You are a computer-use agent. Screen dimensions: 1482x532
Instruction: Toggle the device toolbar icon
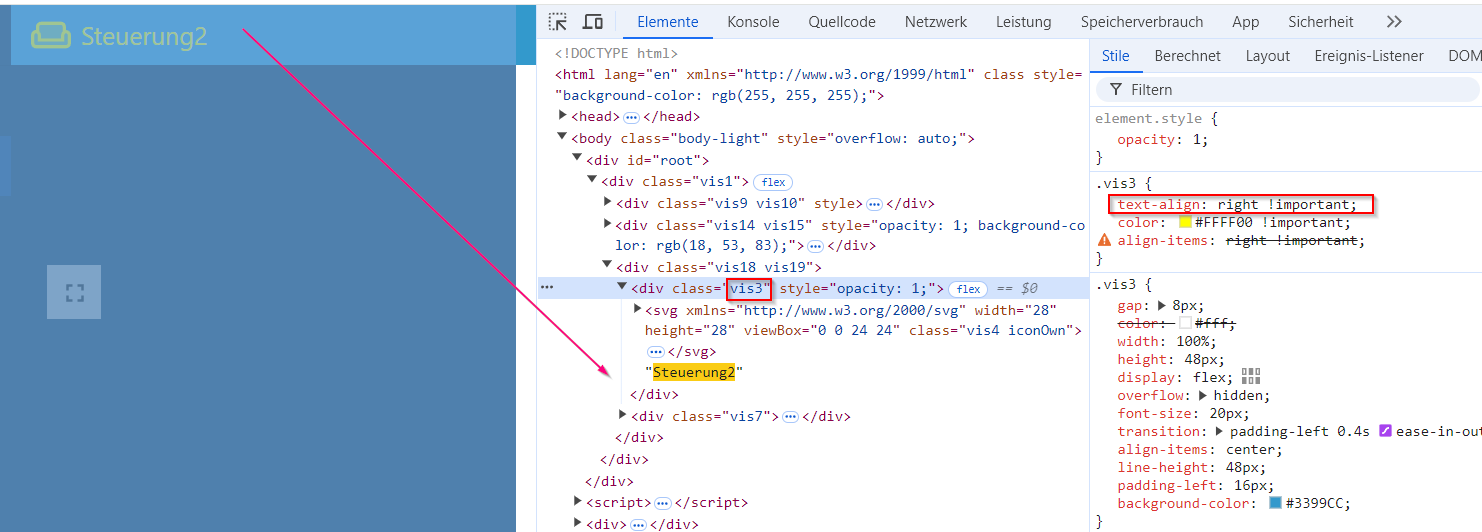(593, 22)
